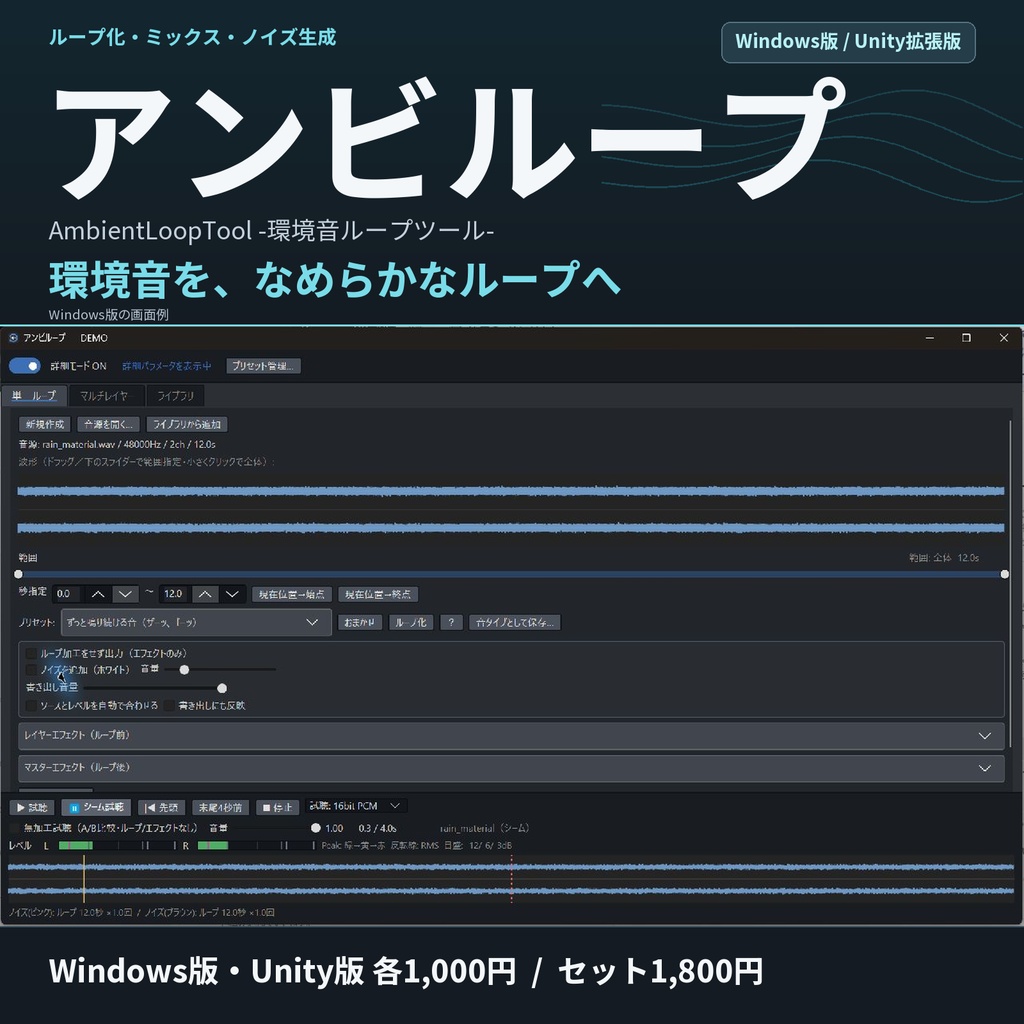Switch to the ライブラリ tab
The height and width of the screenshot is (1024, 1024).
(x=176, y=396)
